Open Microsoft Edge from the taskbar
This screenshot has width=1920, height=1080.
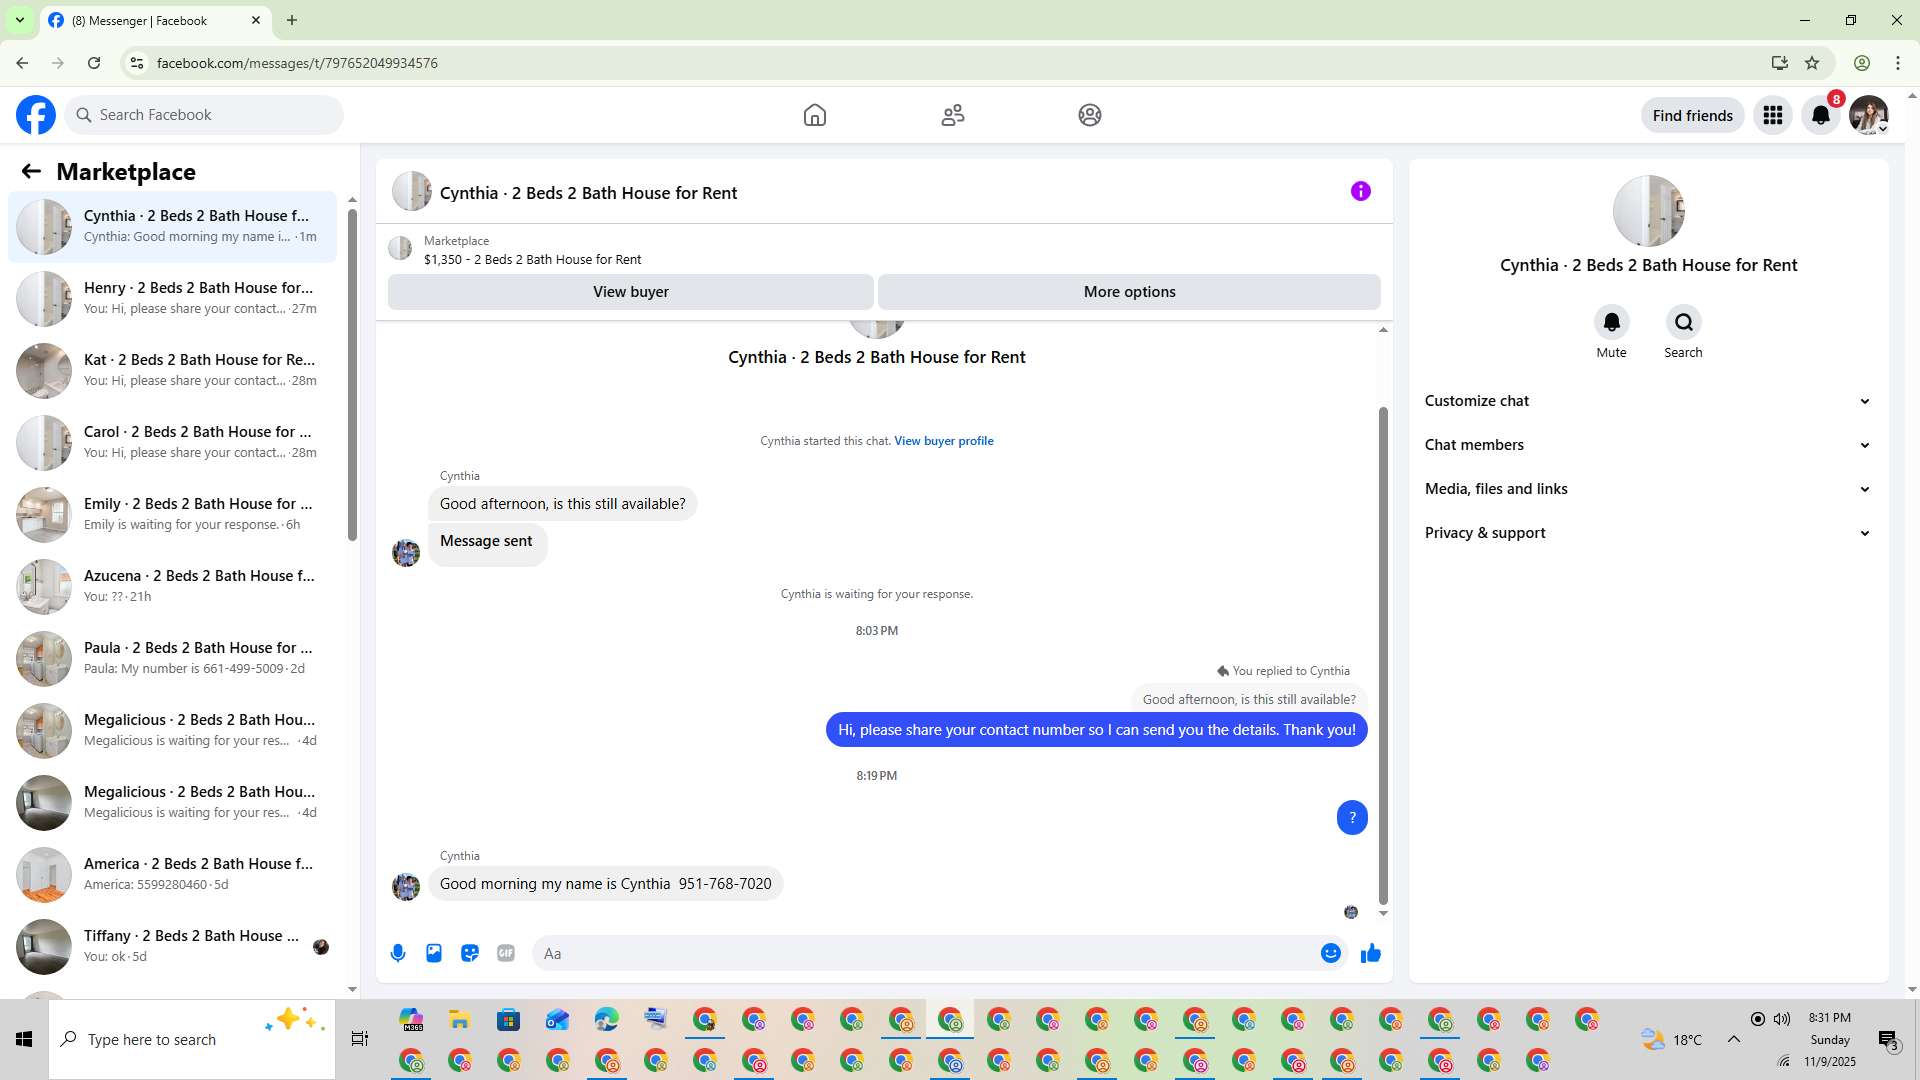click(x=607, y=1019)
